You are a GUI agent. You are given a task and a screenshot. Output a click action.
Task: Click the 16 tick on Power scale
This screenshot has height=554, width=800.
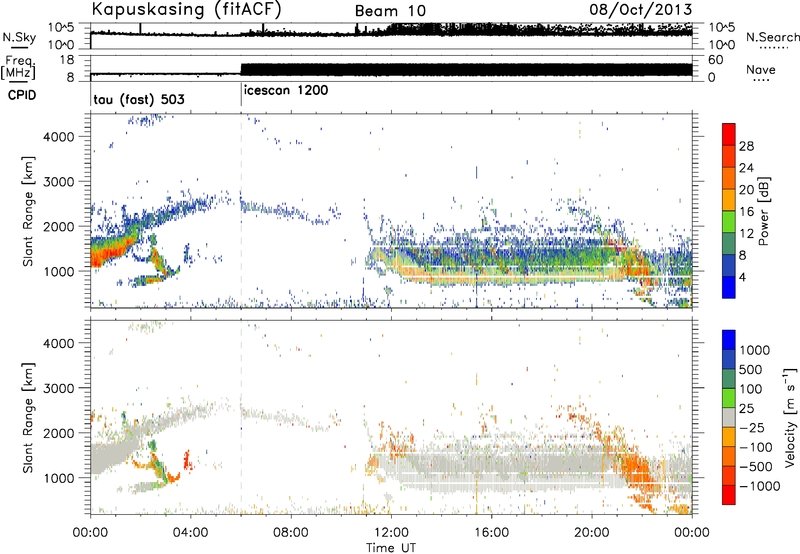[x=746, y=212]
